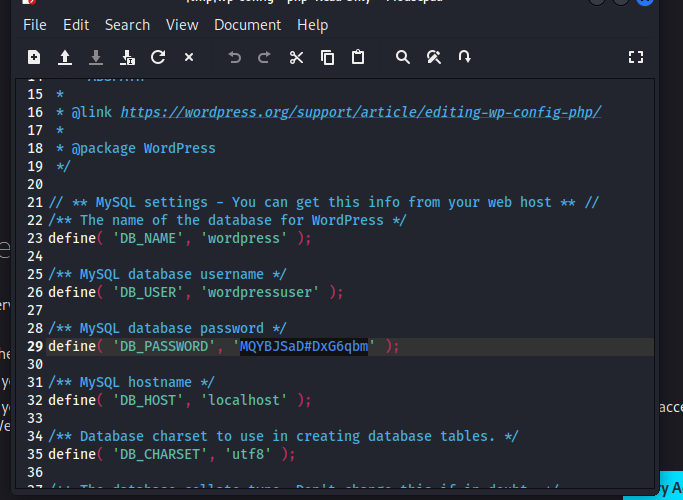Click the Save As toolbar icon

point(127,57)
